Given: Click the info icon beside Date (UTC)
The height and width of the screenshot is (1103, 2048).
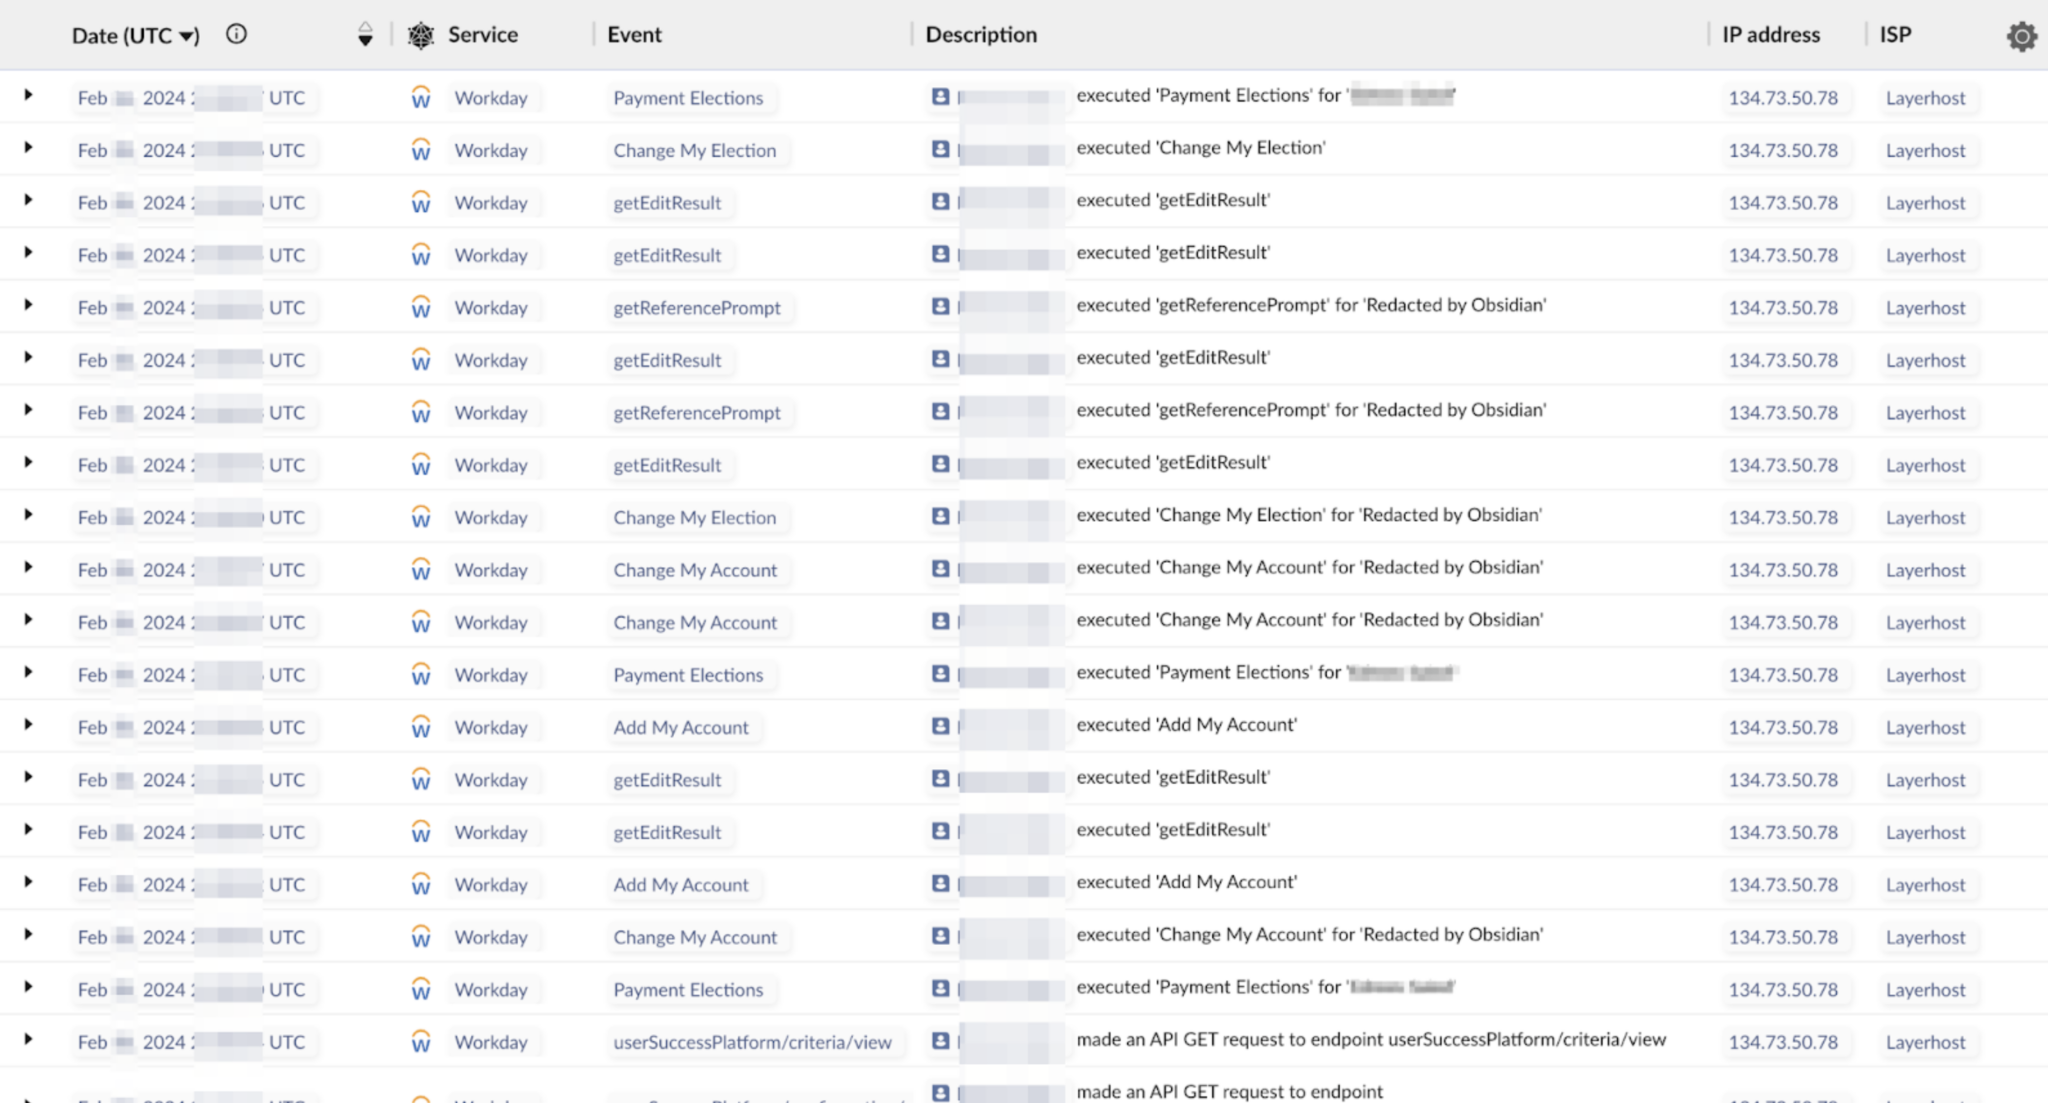Looking at the screenshot, I should point(236,34).
